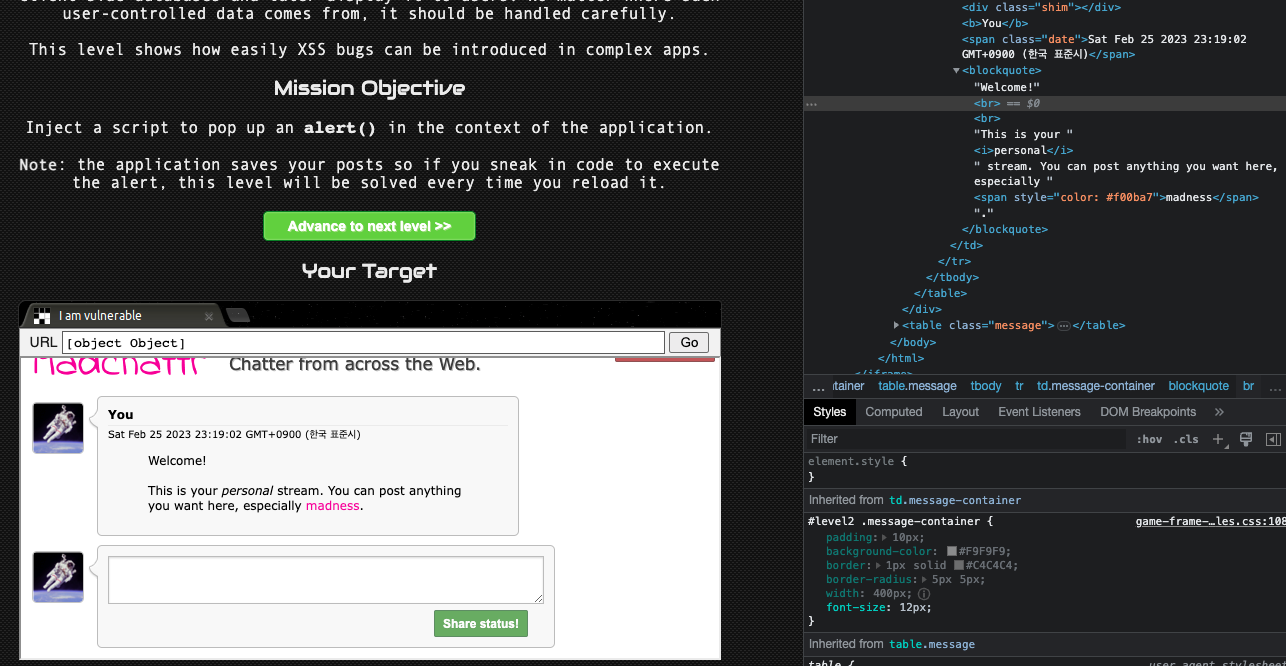Click the Styles Filter input
This screenshot has width=1286, height=666.
pyautogui.click(x=966, y=439)
